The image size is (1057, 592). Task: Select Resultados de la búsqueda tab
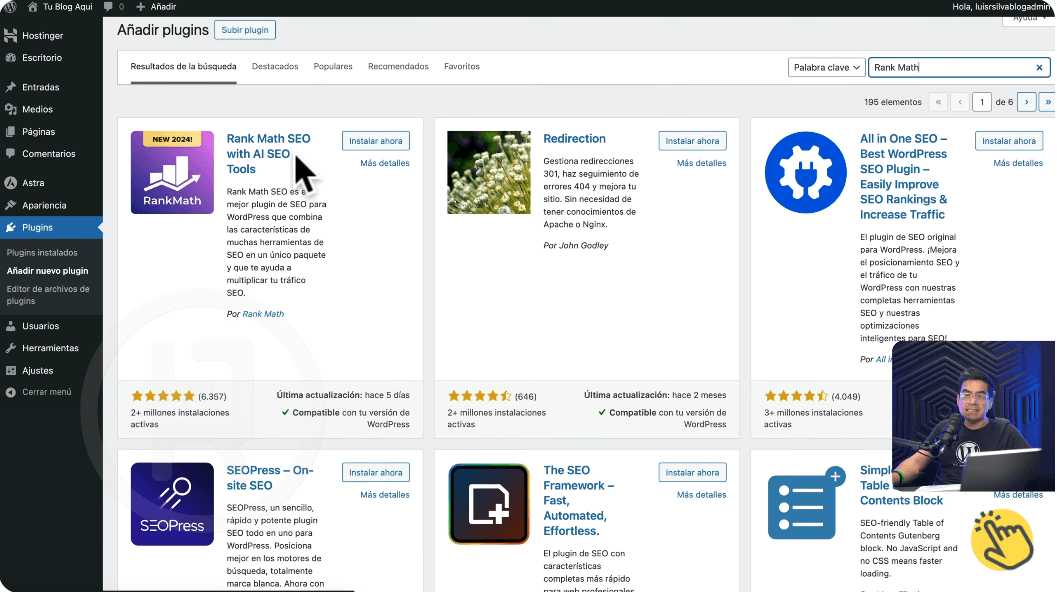pyautogui.click(x=183, y=66)
